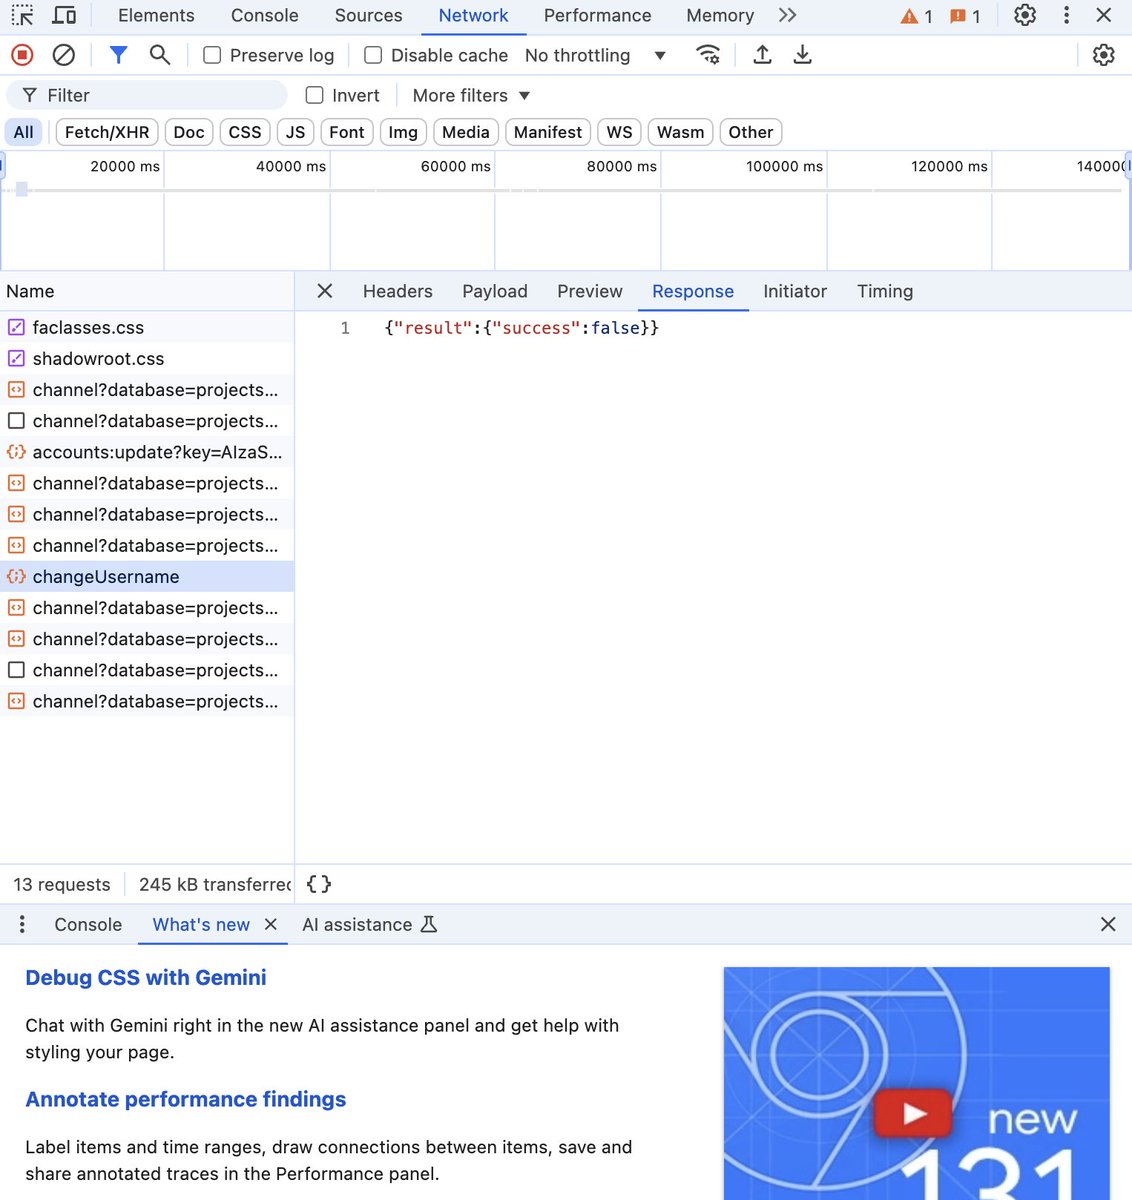Open the Initiator request tab

[795, 291]
